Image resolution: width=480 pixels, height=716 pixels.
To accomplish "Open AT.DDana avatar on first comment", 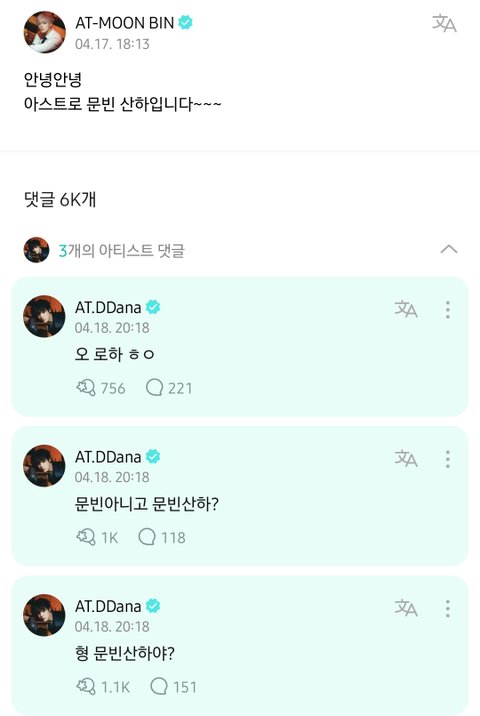I will (44, 316).
